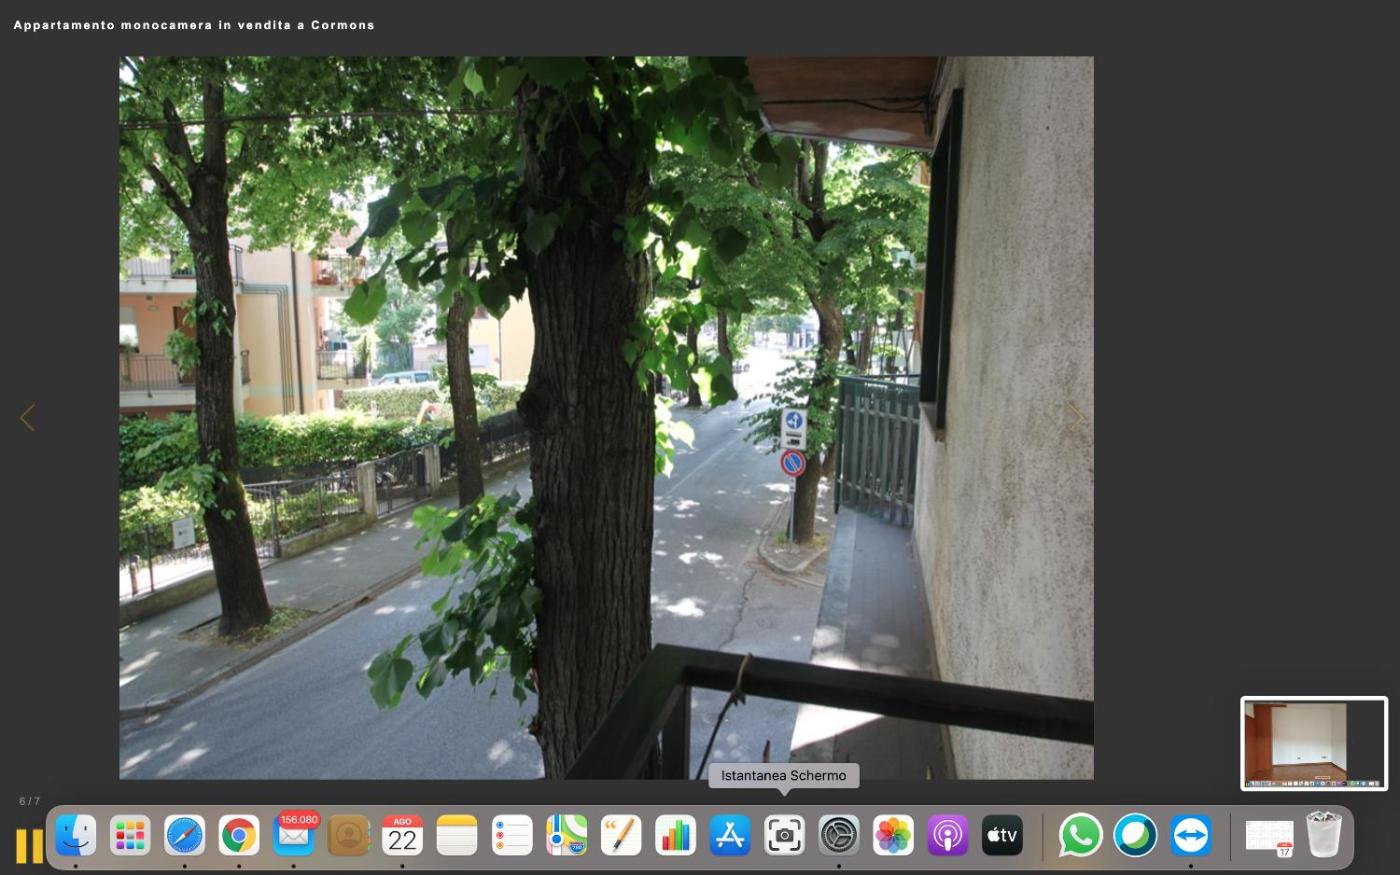
Task: Pause the slideshow with the yellow pause button
Action: point(29,846)
